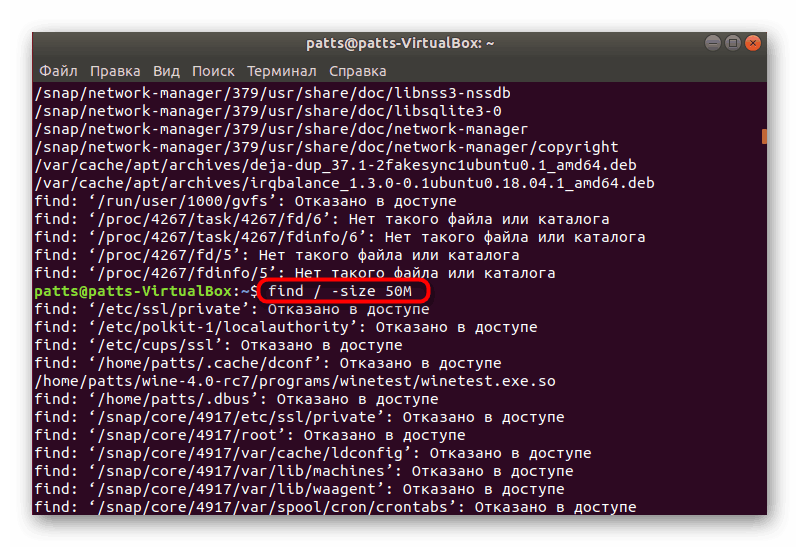Click the irqbalance_1.3.0 deb file line
799x547 pixels.
[344, 183]
